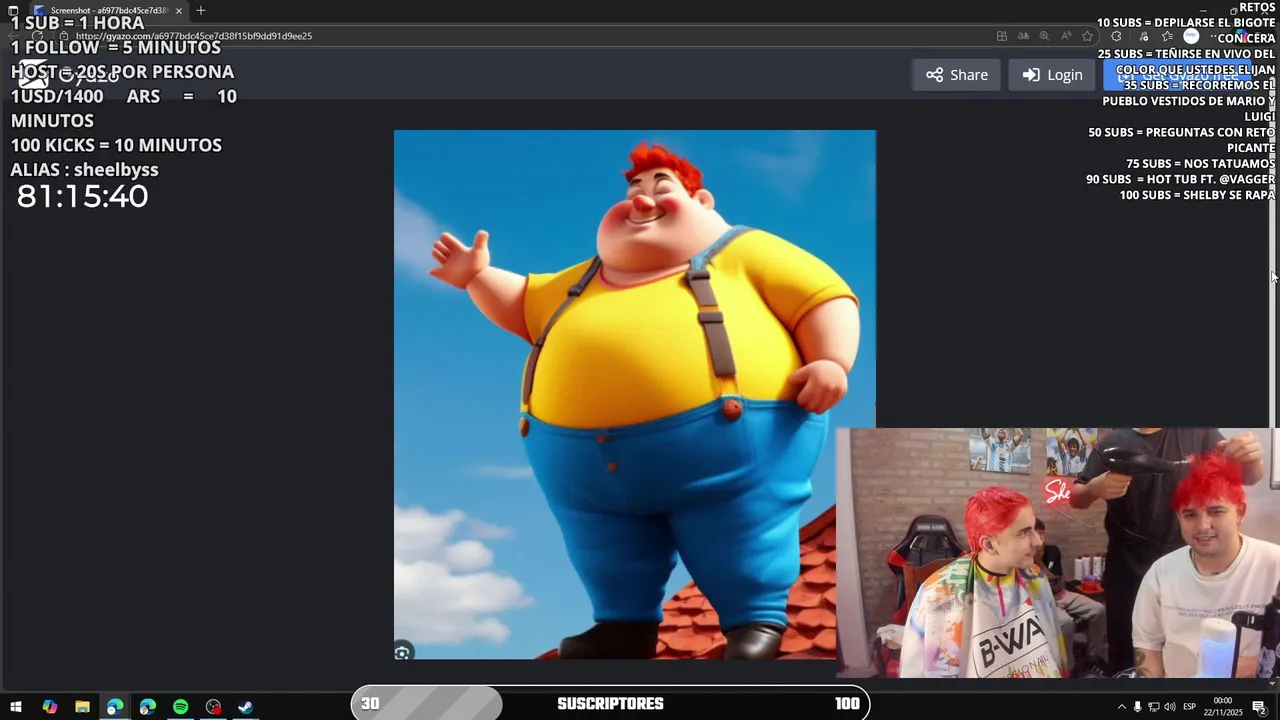Open Spotify from the taskbar

tap(180, 707)
